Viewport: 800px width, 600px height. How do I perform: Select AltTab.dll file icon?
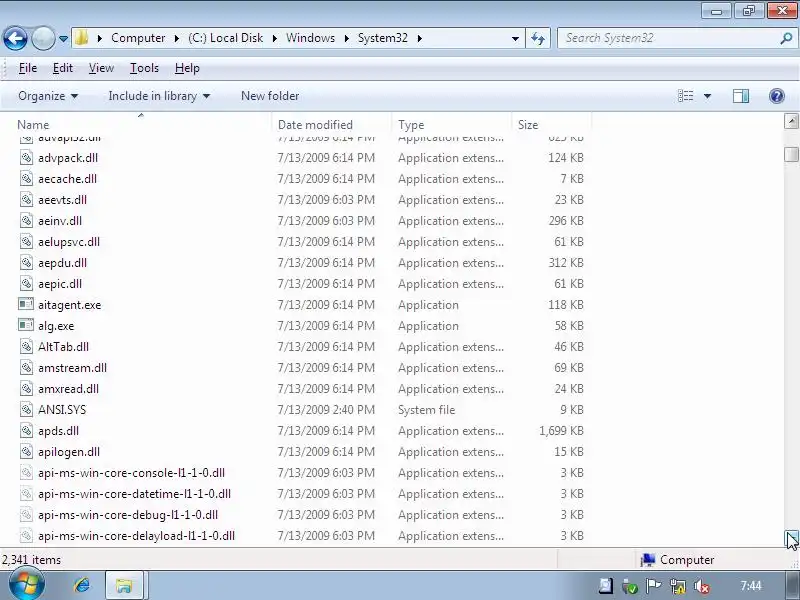coord(26,346)
